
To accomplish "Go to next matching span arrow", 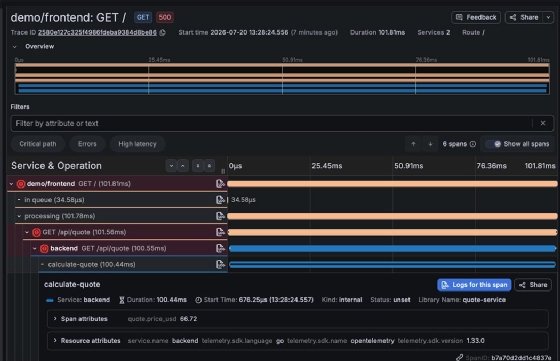I will pos(430,144).
